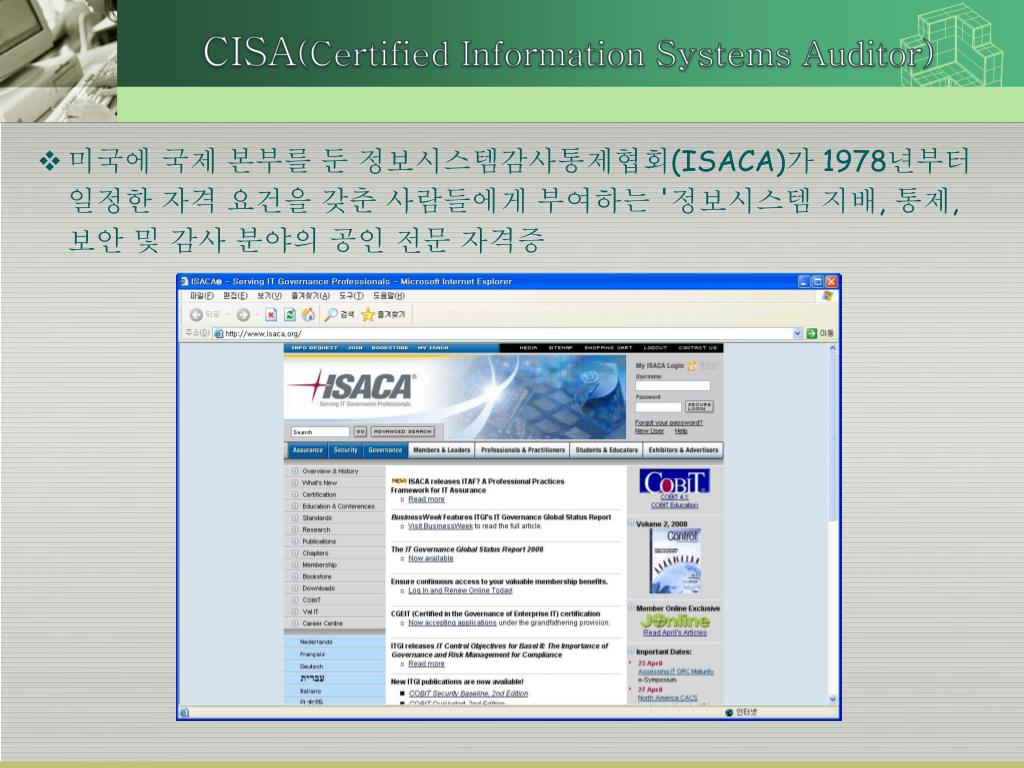Click the IE Forward arrow button
The image size is (1024, 768).
tap(243, 315)
